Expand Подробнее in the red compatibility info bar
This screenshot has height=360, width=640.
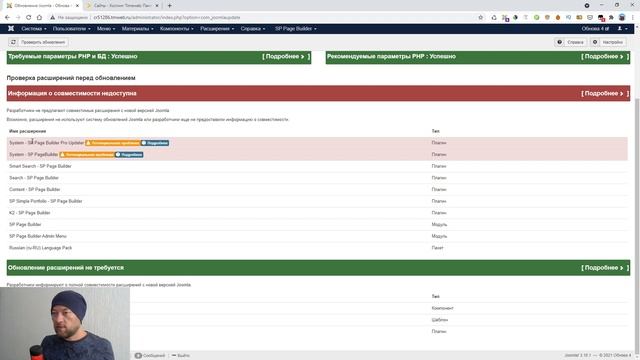[605, 93]
